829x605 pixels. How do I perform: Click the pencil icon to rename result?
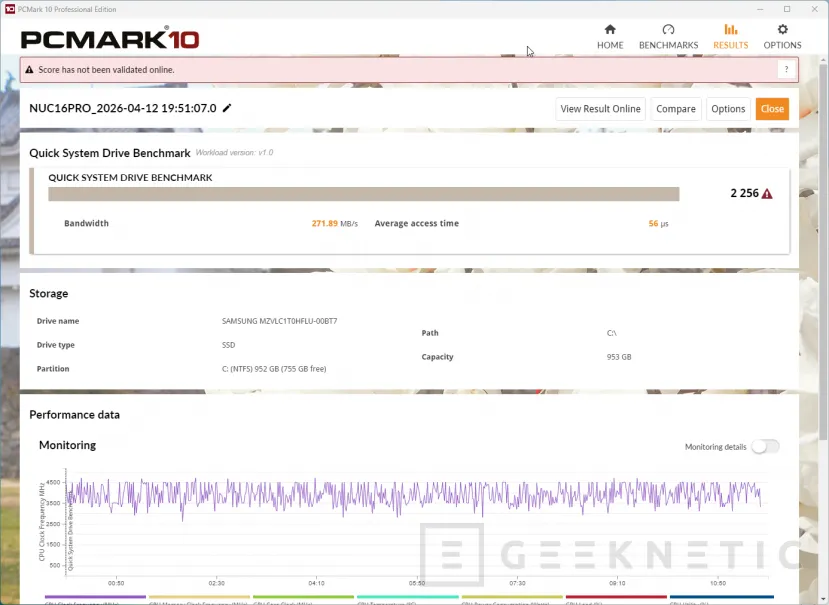pos(227,108)
